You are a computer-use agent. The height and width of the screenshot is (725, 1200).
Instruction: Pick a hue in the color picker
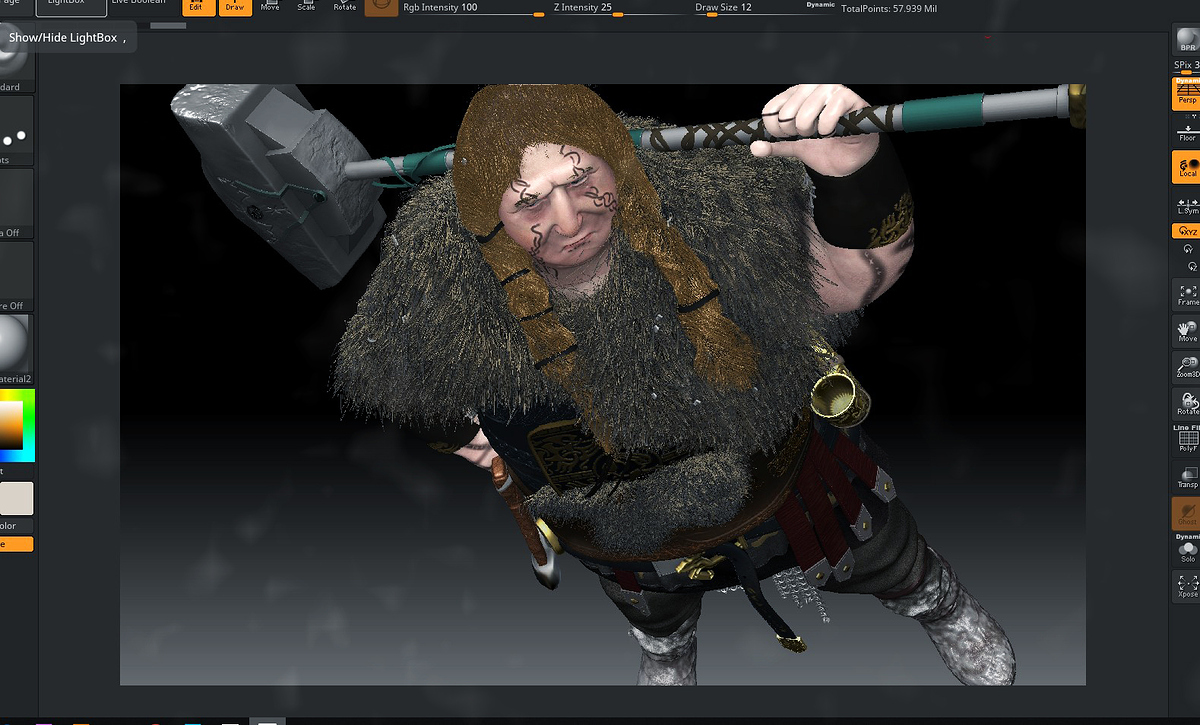pos(17,425)
